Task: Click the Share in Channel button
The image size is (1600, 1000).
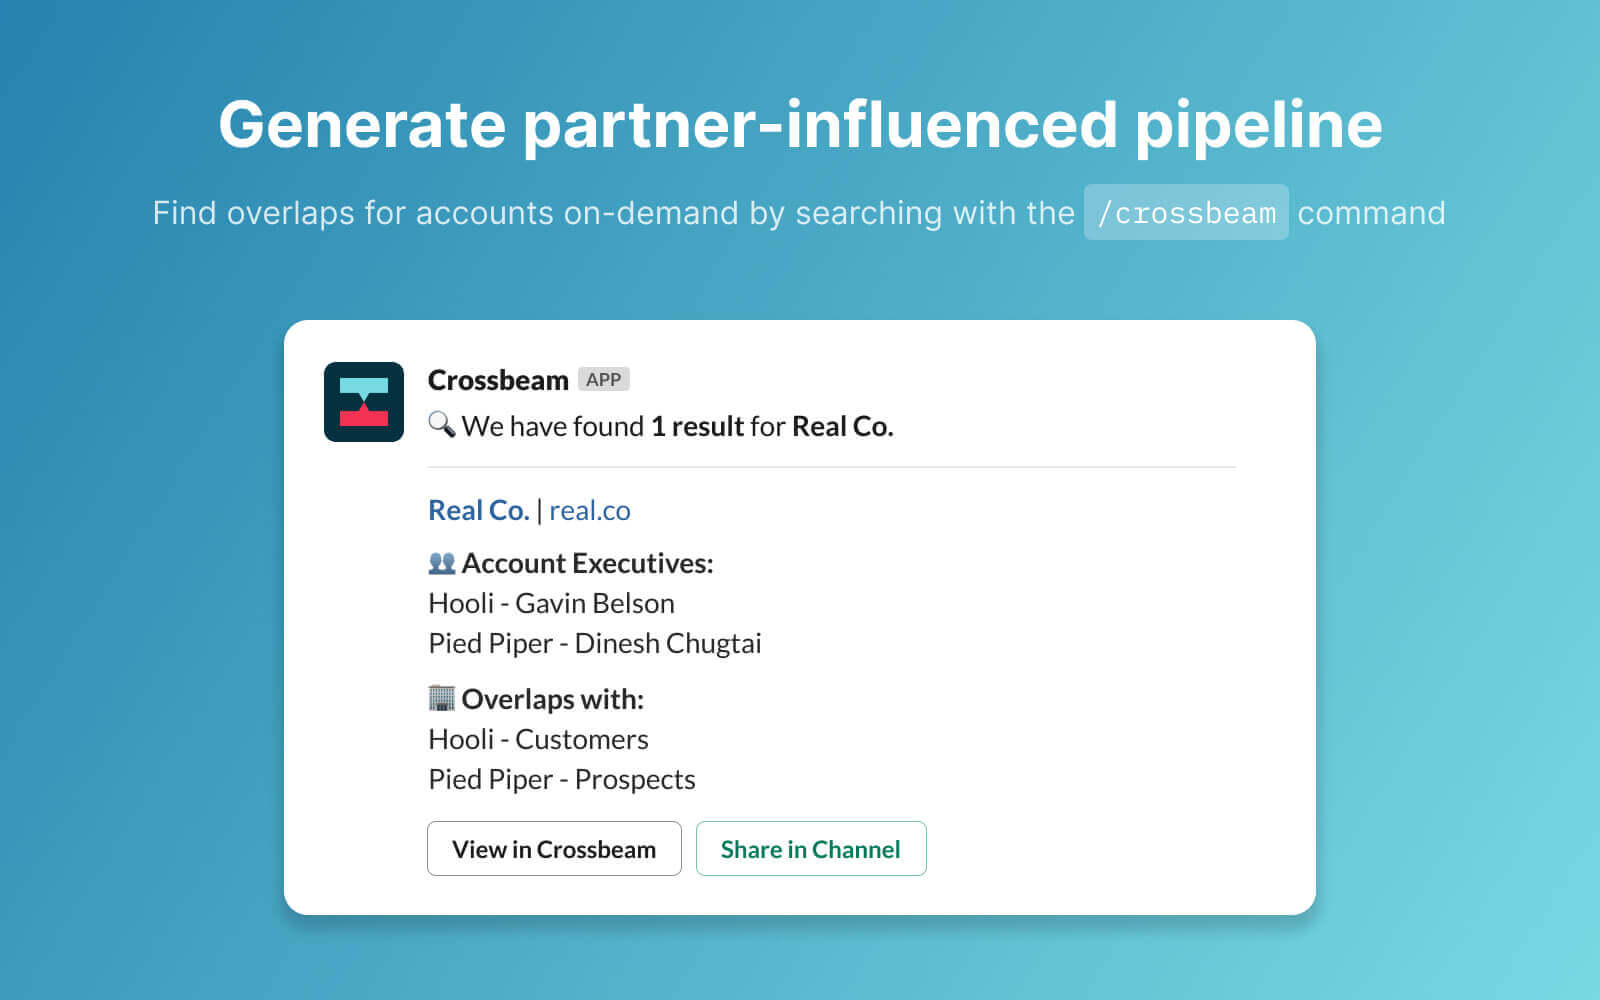Action: click(811, 849)
